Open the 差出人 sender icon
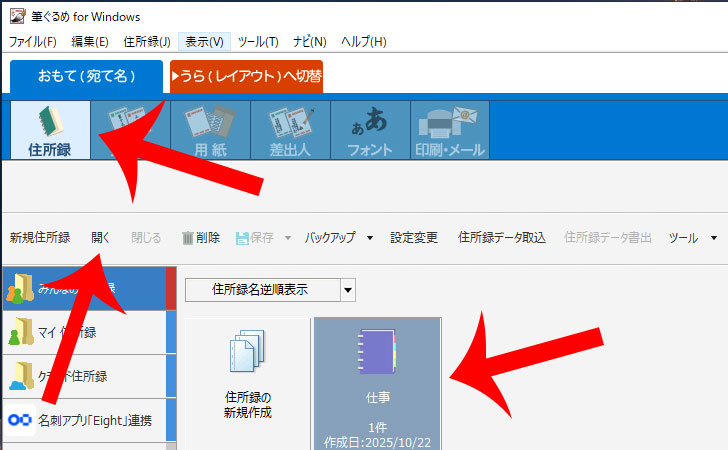Image resolution: width=728 pixels, height=450 pixels. coord(289,130)
